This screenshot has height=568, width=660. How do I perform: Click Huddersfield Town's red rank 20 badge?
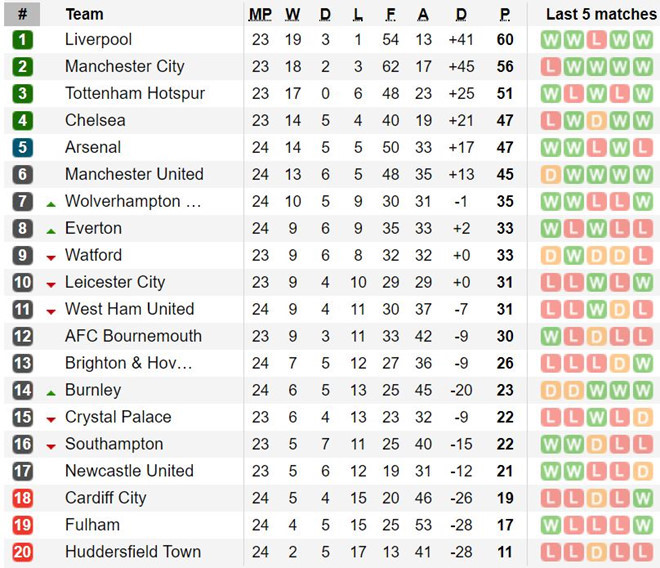22,552
